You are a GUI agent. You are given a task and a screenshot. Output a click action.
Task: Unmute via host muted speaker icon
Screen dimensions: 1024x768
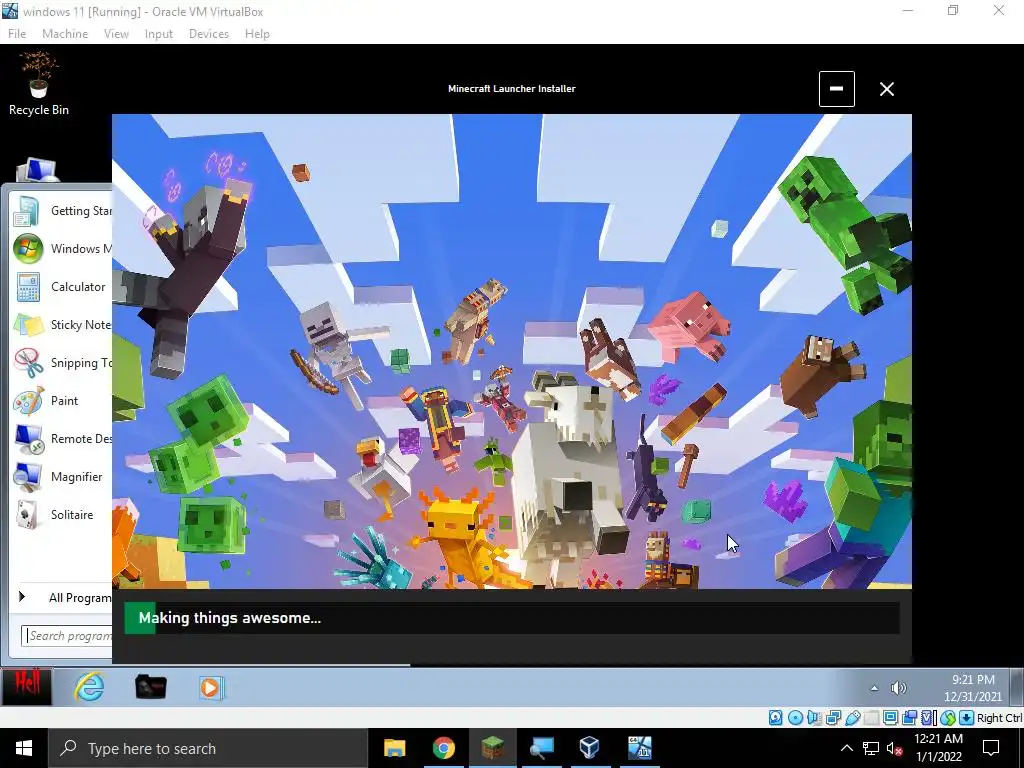(895, 748)
